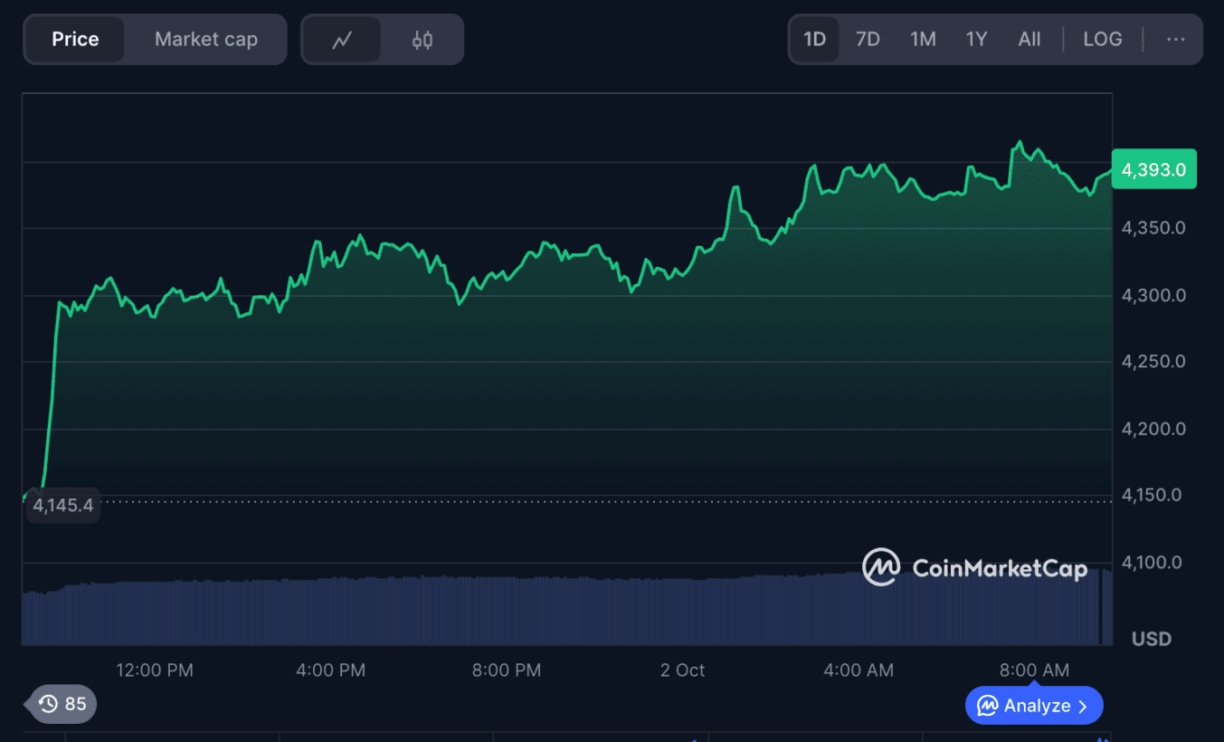
Task: Toggle to Market cap view
Action: (205, 39)
